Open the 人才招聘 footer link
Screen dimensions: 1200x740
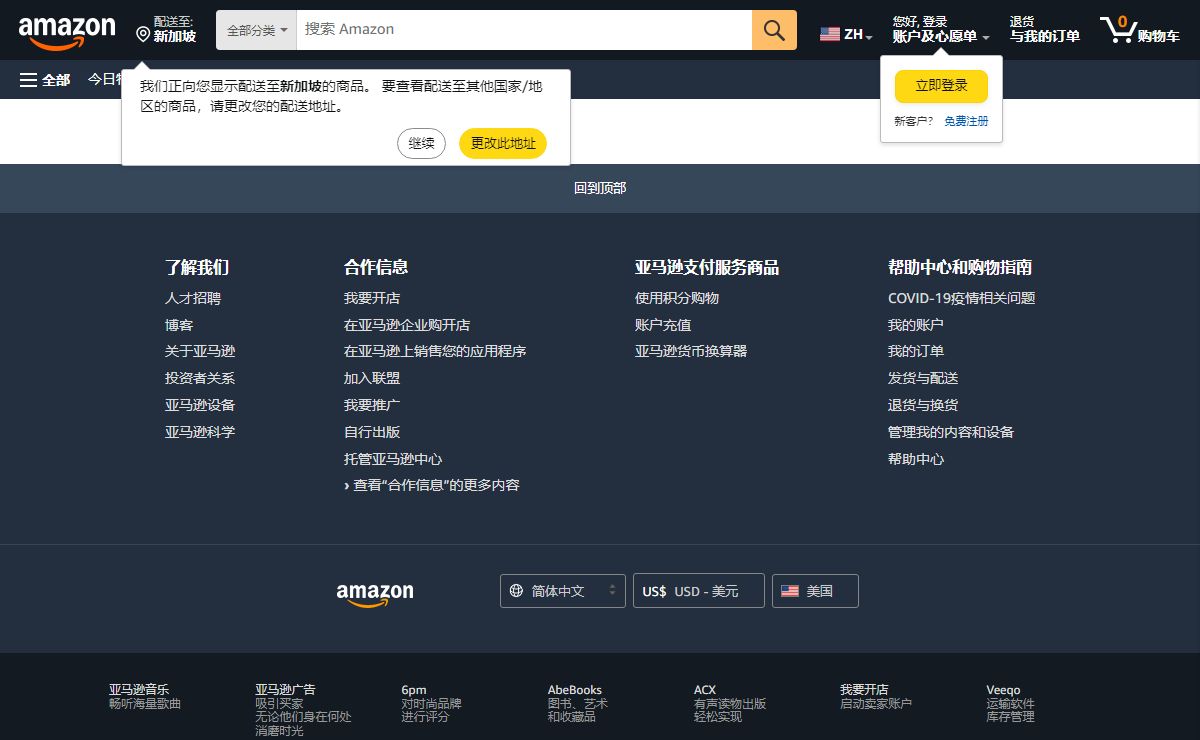[193, 298]
